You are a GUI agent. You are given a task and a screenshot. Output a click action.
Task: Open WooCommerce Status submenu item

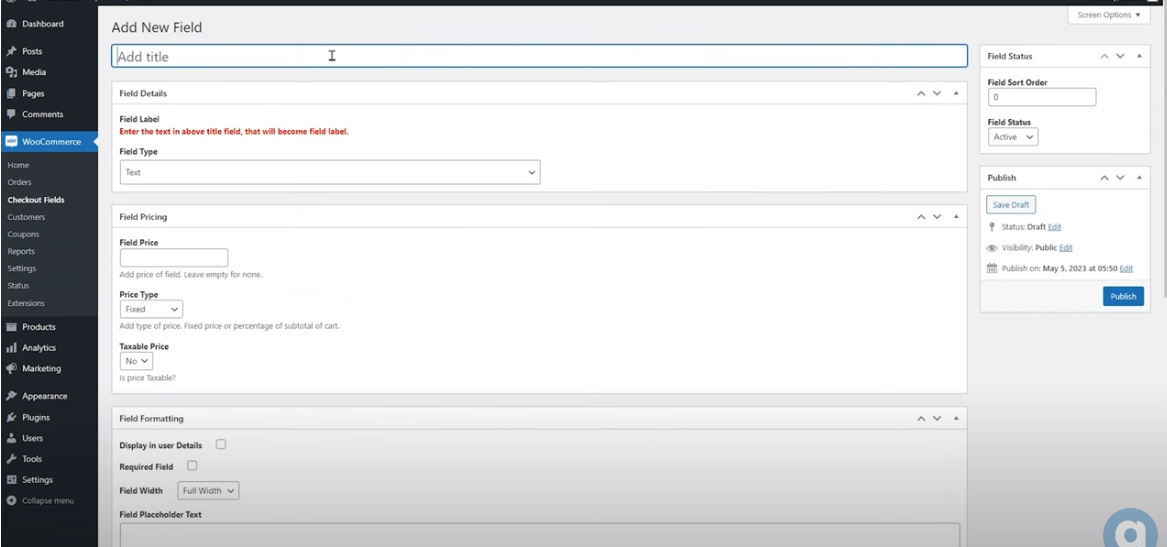coord(19,286)
